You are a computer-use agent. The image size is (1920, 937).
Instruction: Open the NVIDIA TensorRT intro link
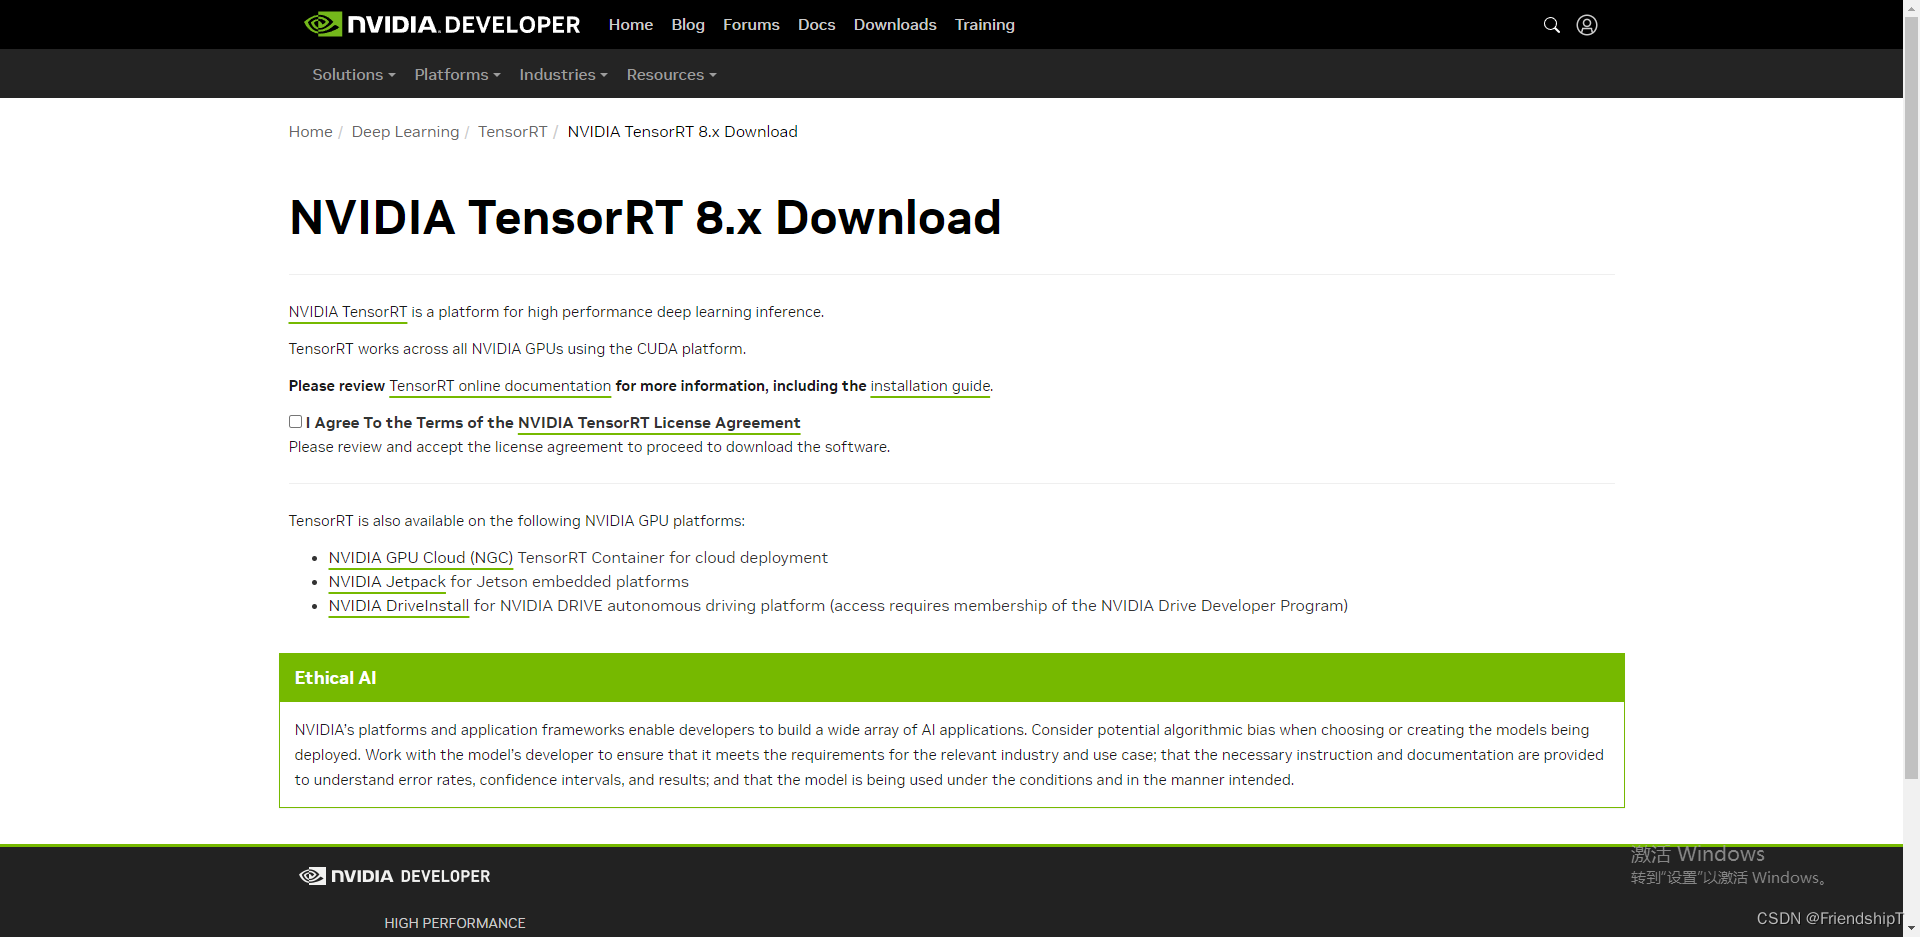point(348,312)
